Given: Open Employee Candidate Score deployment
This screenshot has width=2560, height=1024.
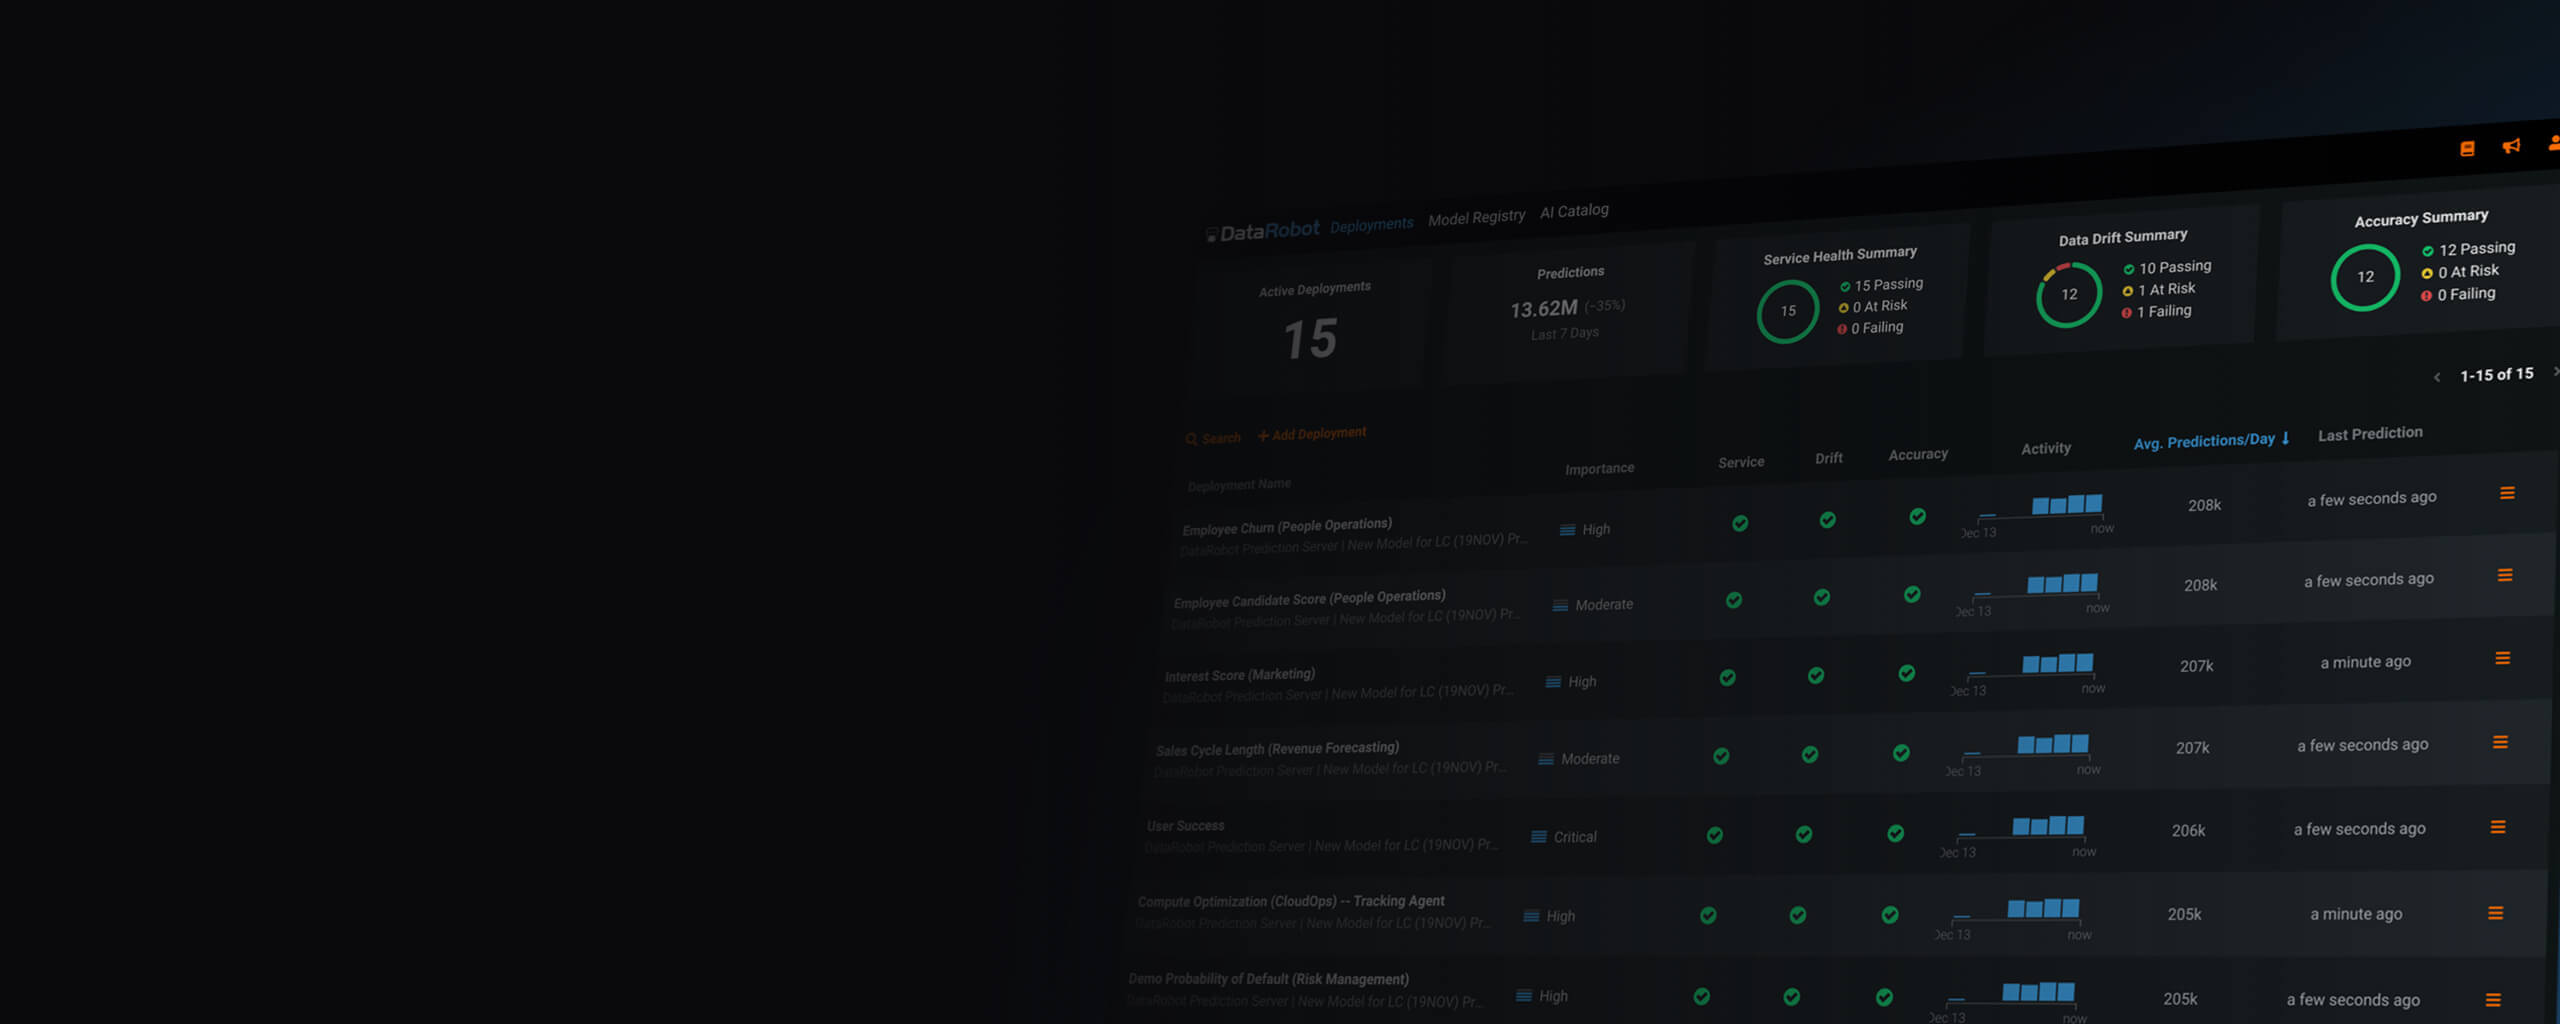Looking at the screenshot, I should (1309, 599).
